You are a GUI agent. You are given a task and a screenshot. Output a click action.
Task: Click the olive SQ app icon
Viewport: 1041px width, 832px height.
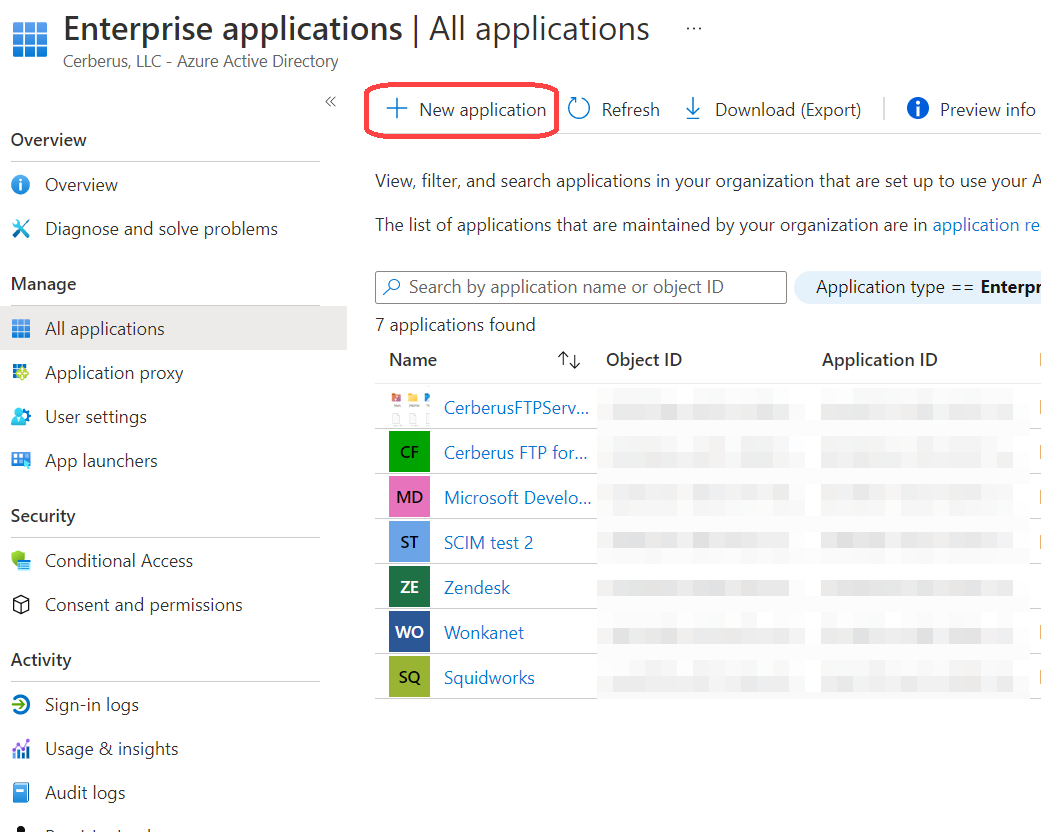click(410, 677)
